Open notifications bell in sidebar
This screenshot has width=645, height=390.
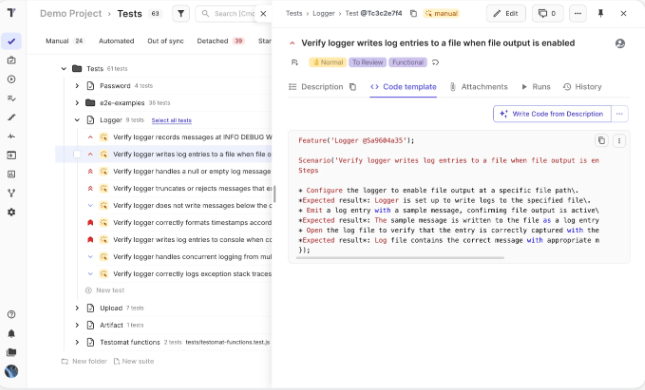click(x=12, y=333)
